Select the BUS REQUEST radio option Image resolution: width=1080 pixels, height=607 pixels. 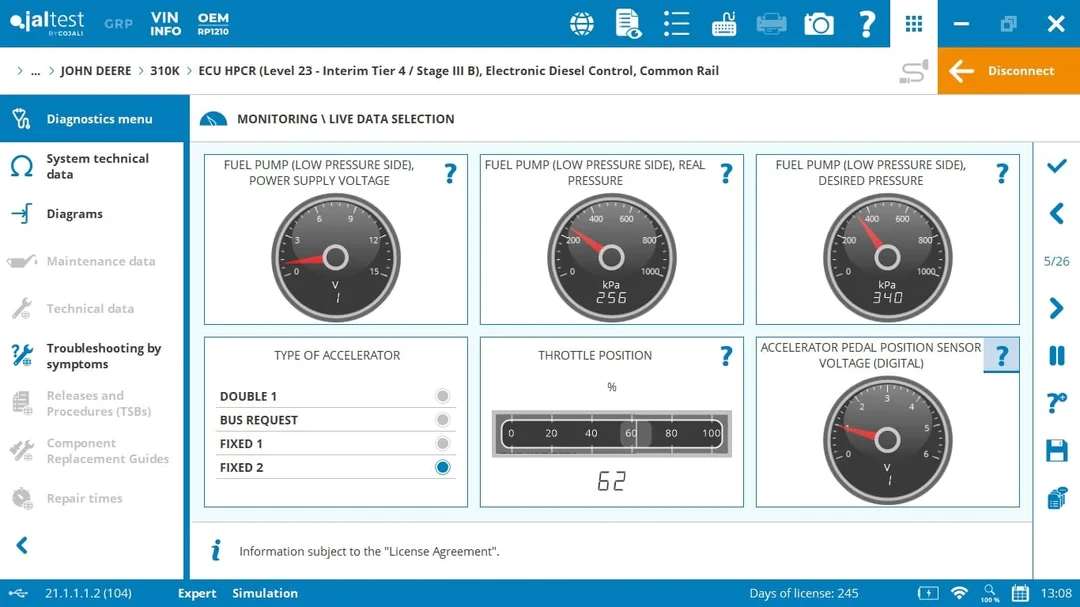coord(442,420)
